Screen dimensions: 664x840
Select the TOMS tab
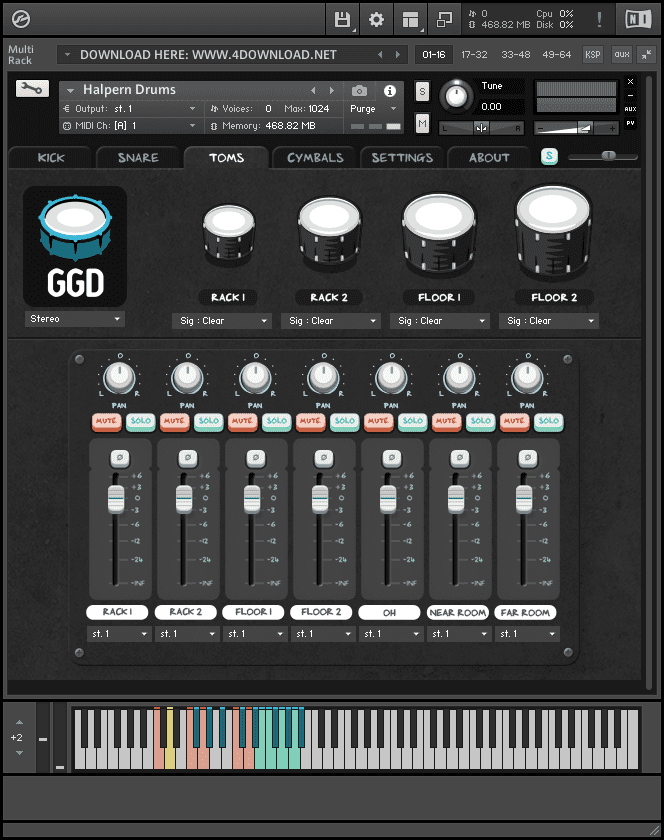227,158
